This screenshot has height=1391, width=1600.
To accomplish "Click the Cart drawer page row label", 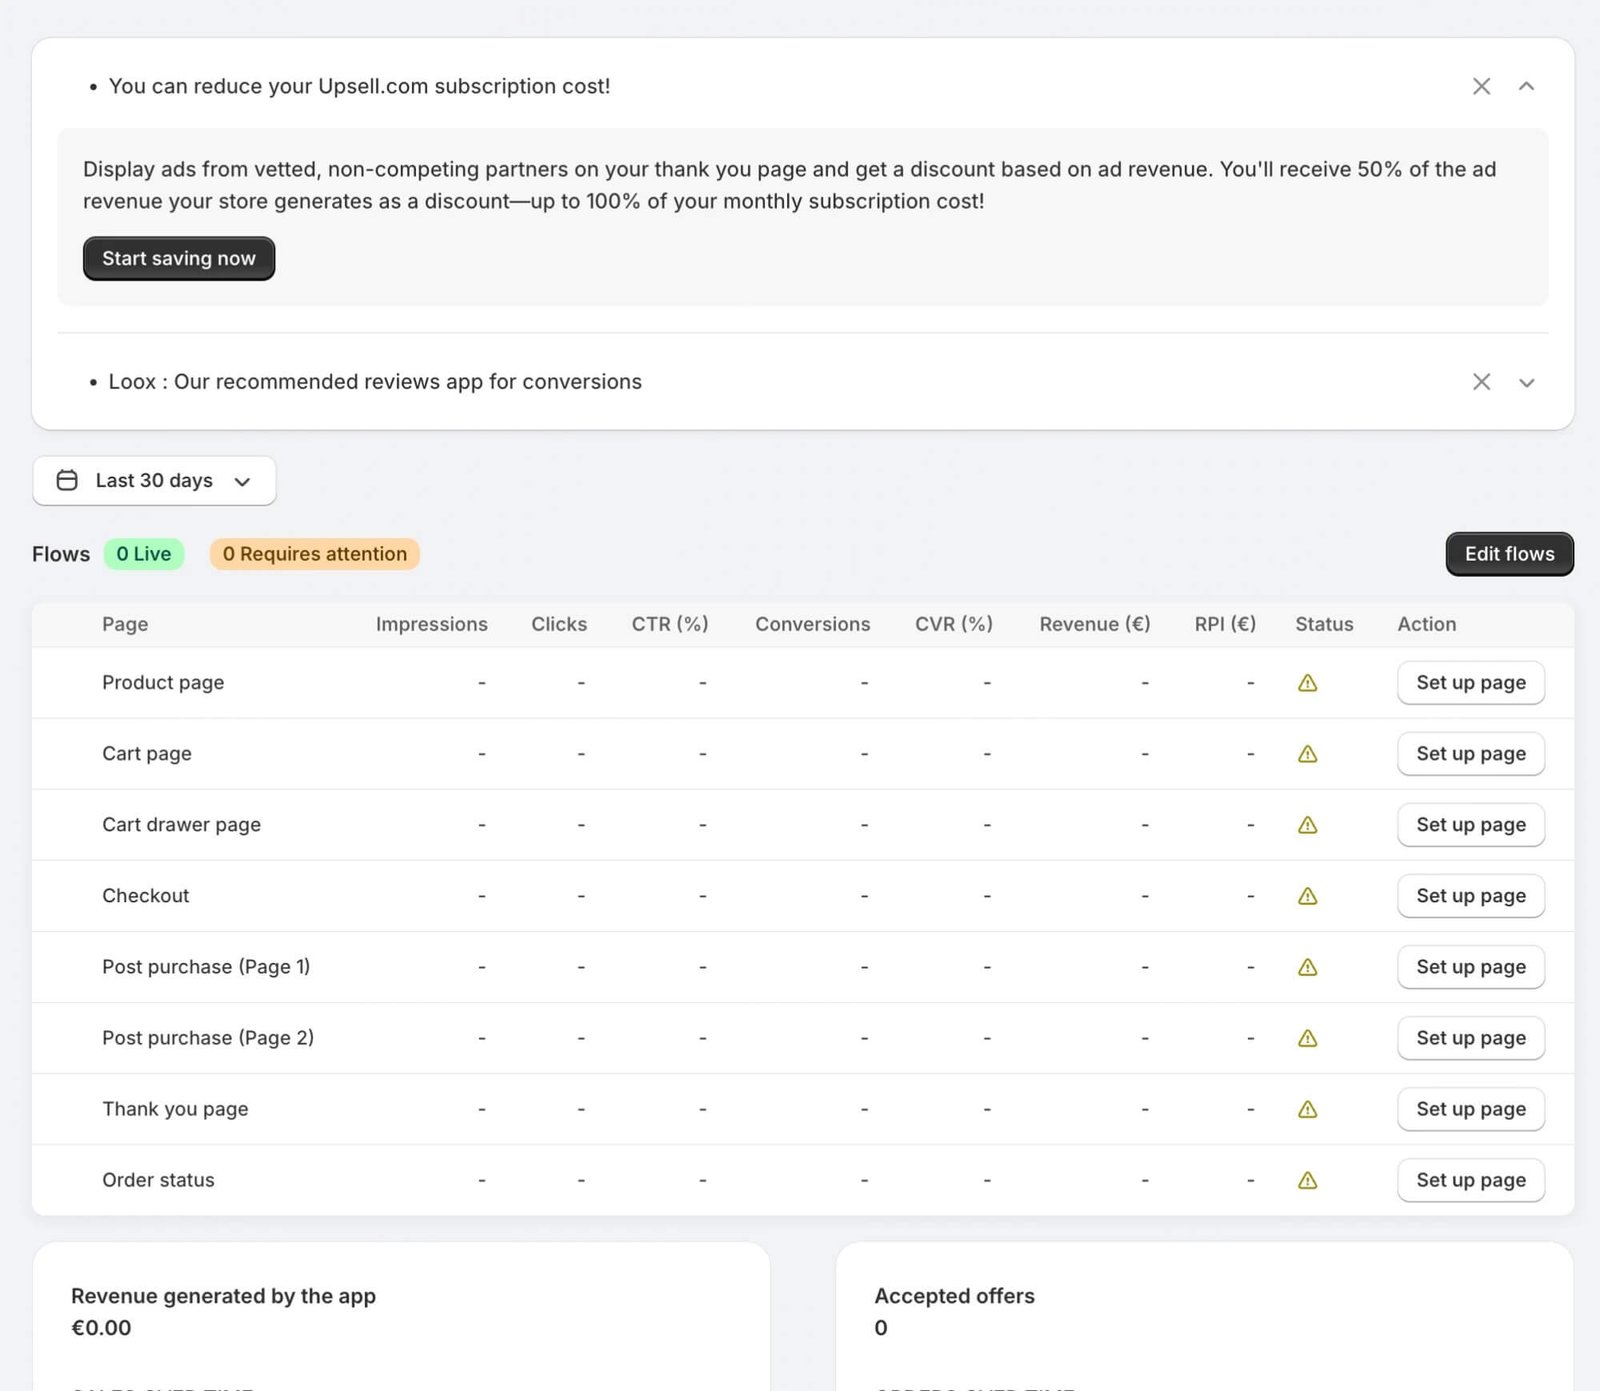I will (181, 825).
